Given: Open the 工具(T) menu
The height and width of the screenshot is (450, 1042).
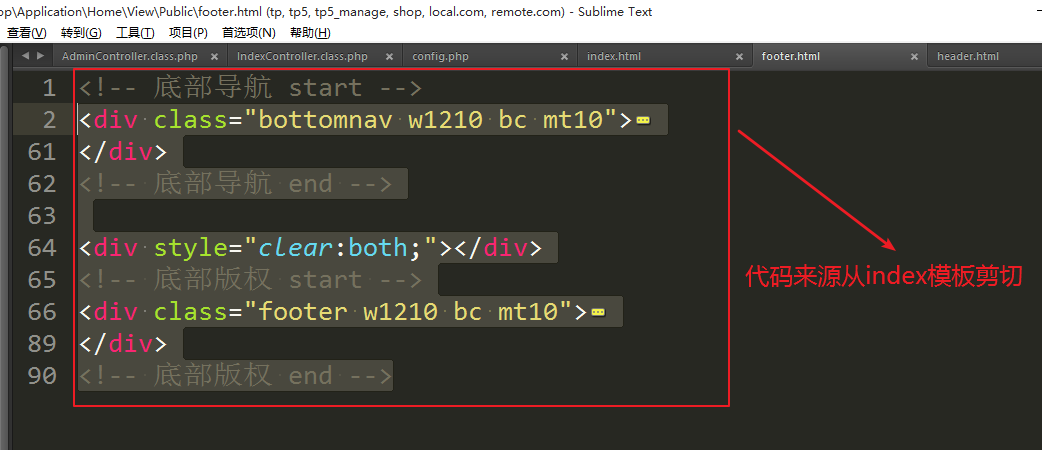Looking at the screenshot, I should (x=135, y=33).
